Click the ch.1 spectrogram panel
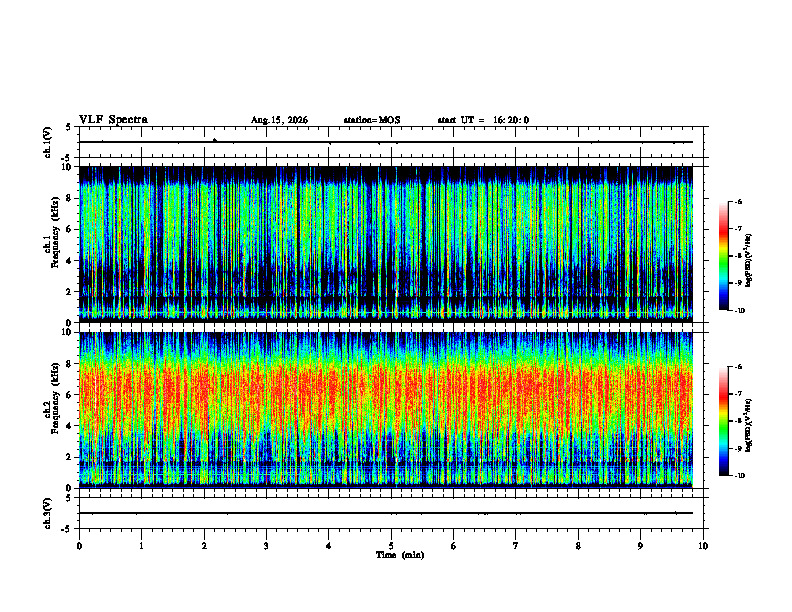 coord(386,244)
